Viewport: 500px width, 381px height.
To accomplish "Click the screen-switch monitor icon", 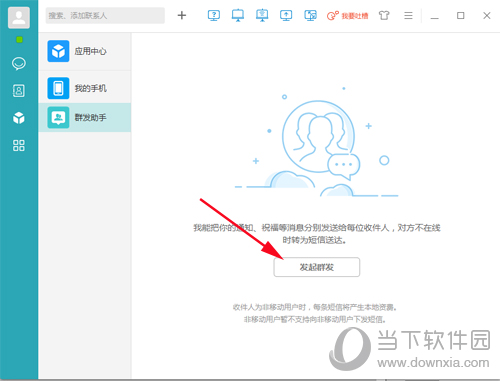I will 310,15.
